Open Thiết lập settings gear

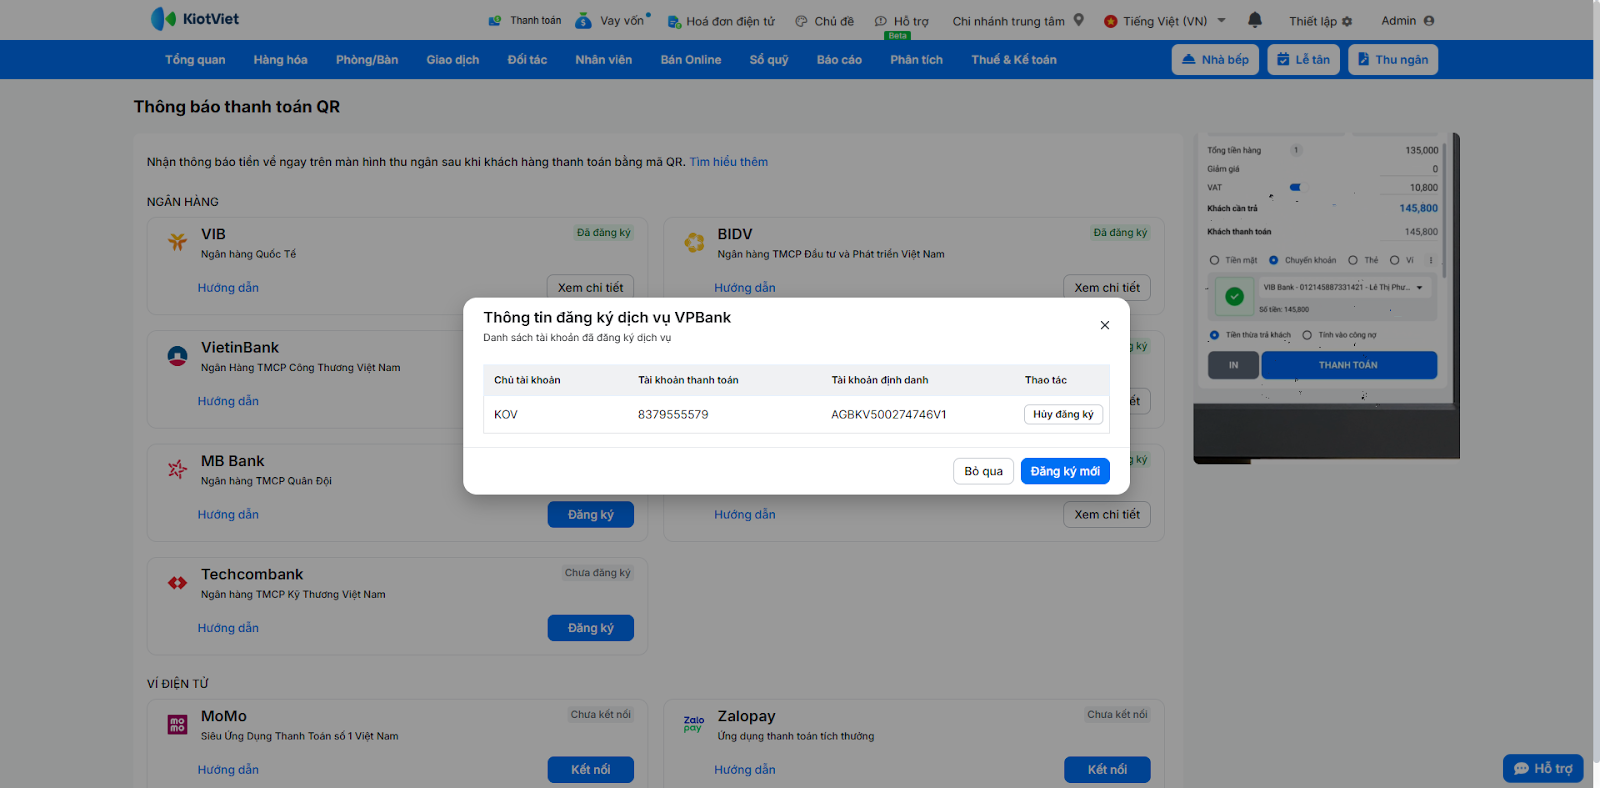1346,21
